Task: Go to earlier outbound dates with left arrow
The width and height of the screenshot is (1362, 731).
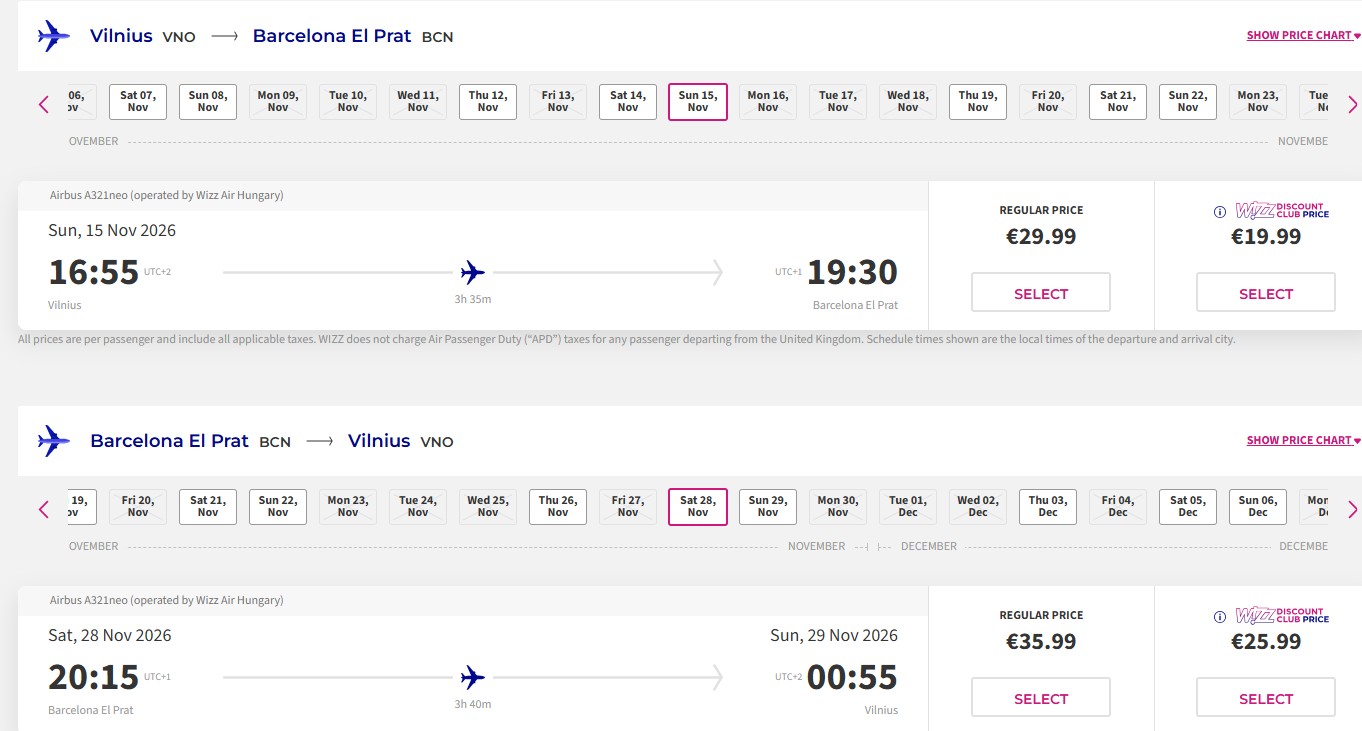Action: click(44, 104)
